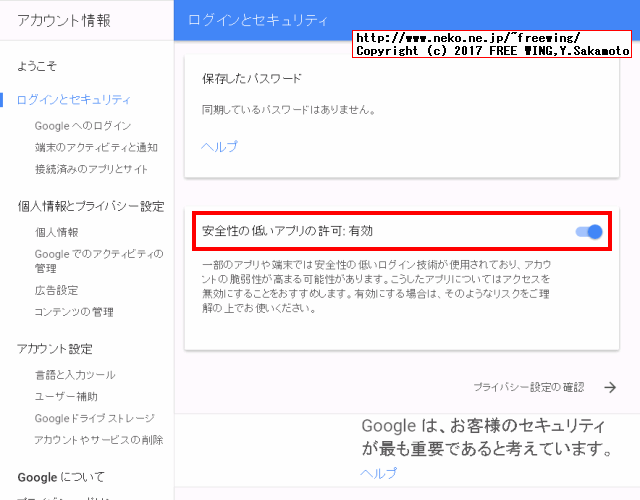Open ユーザー補助 sidebar item
The height and width of the screenshot is (500, 640).
(x=67, y=396)
